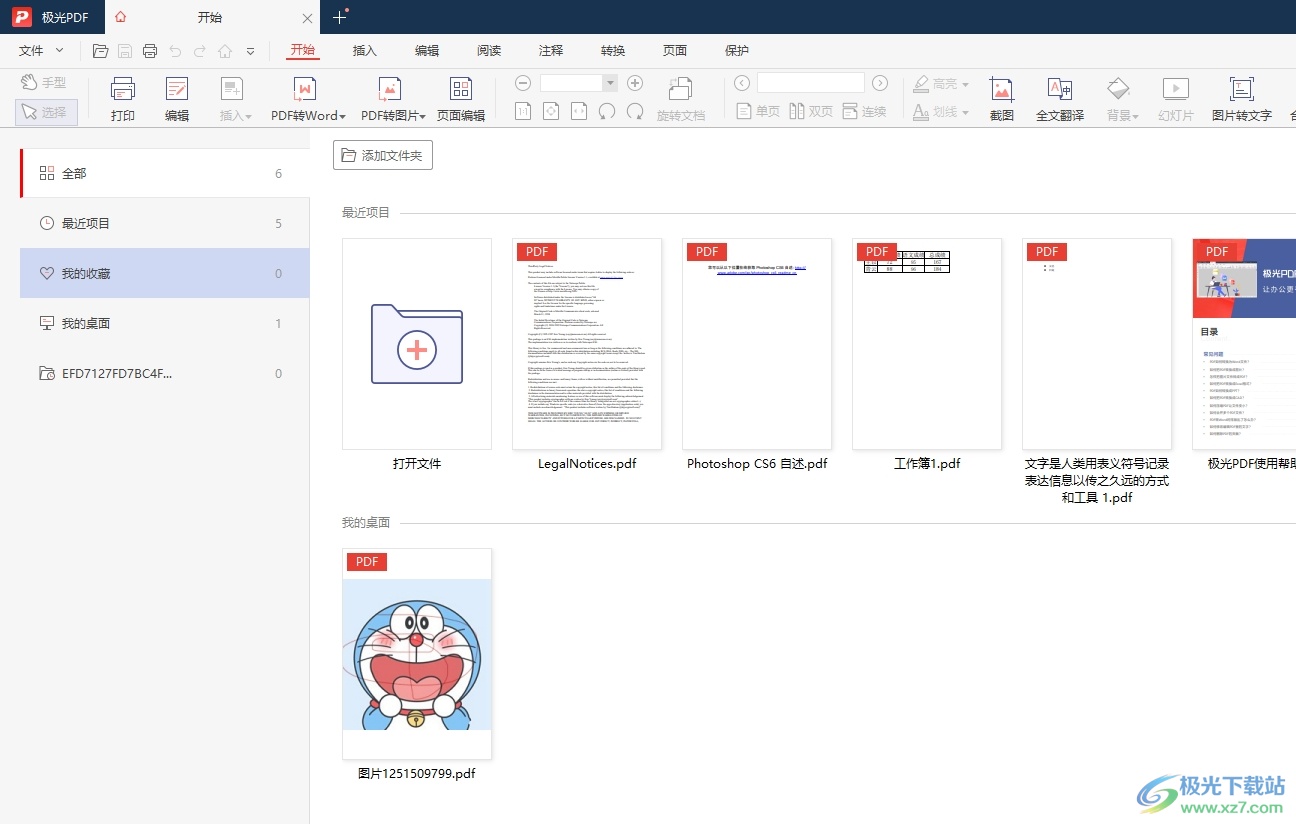Open the 文件 file menu dropdown
Screen dimensions: 1296x824
[x=41, y=51]
